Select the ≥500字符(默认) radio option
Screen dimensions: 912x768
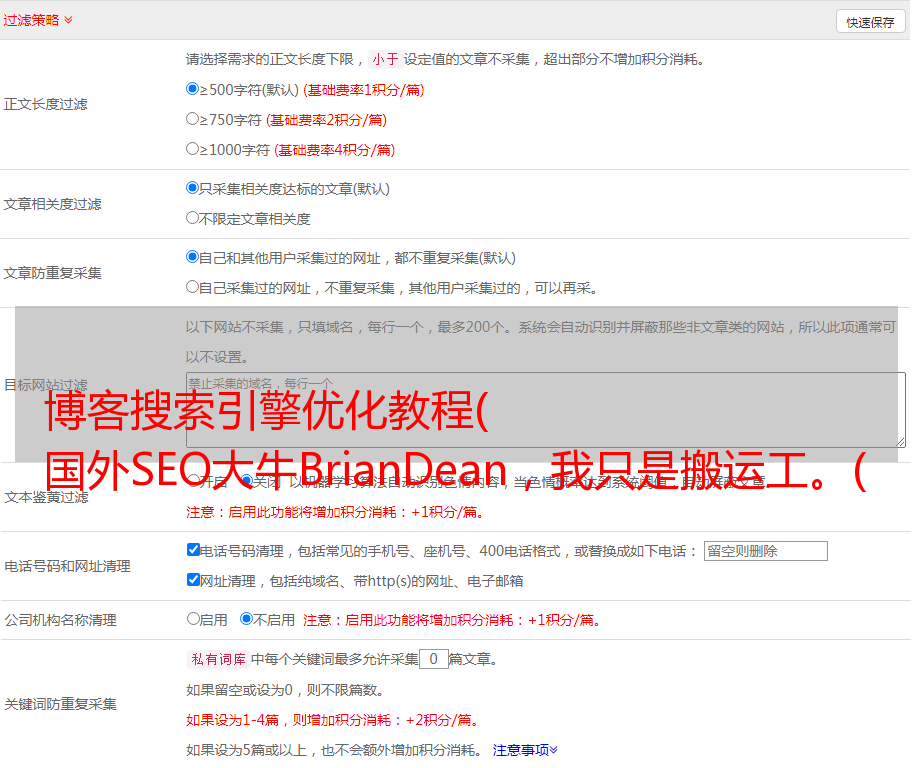coord(192,89)
